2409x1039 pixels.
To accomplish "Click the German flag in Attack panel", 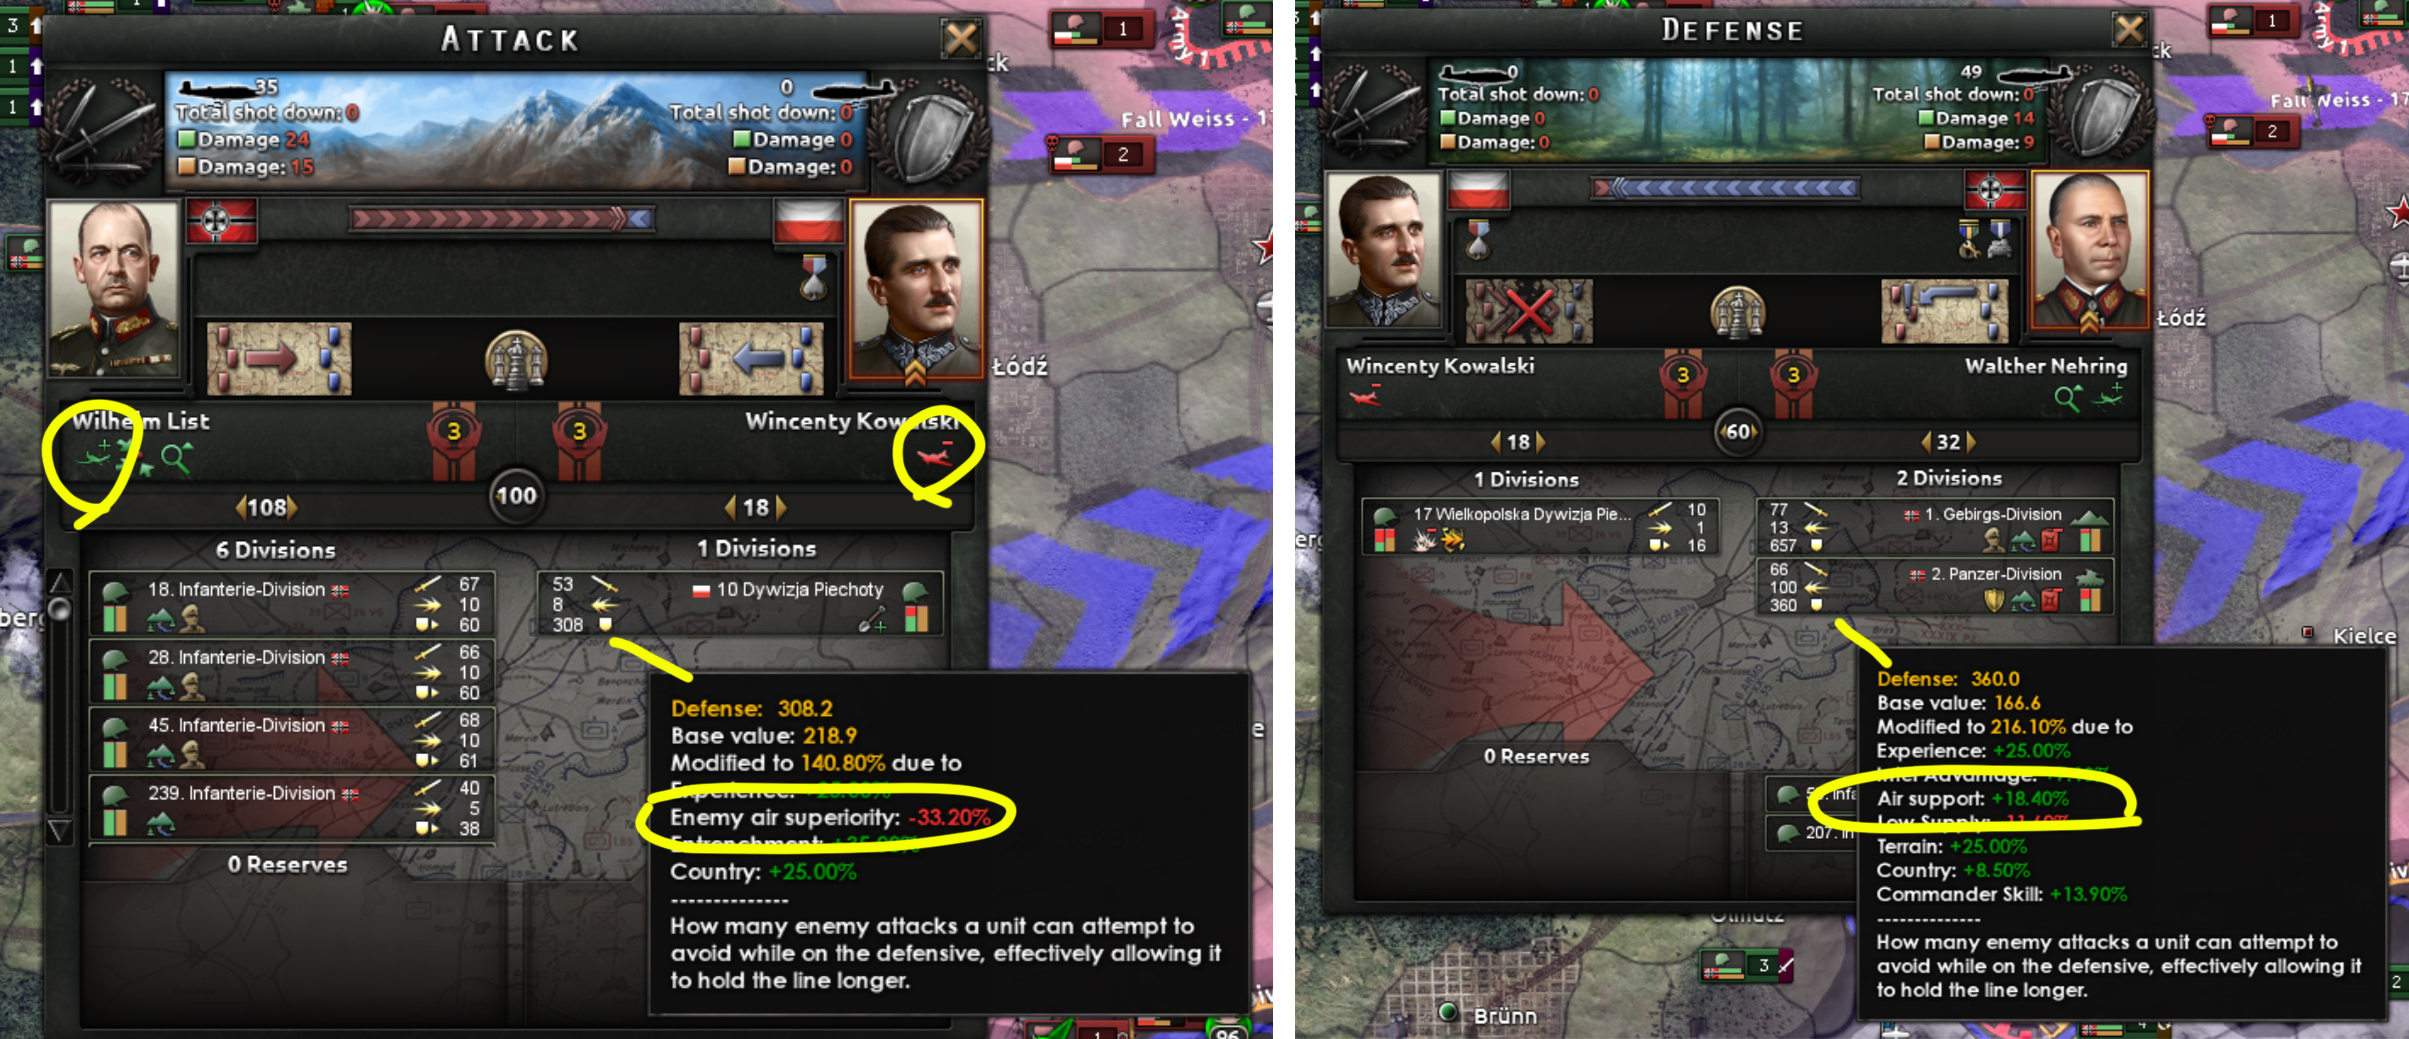I will pyautogui.click(x=222, y=222).
